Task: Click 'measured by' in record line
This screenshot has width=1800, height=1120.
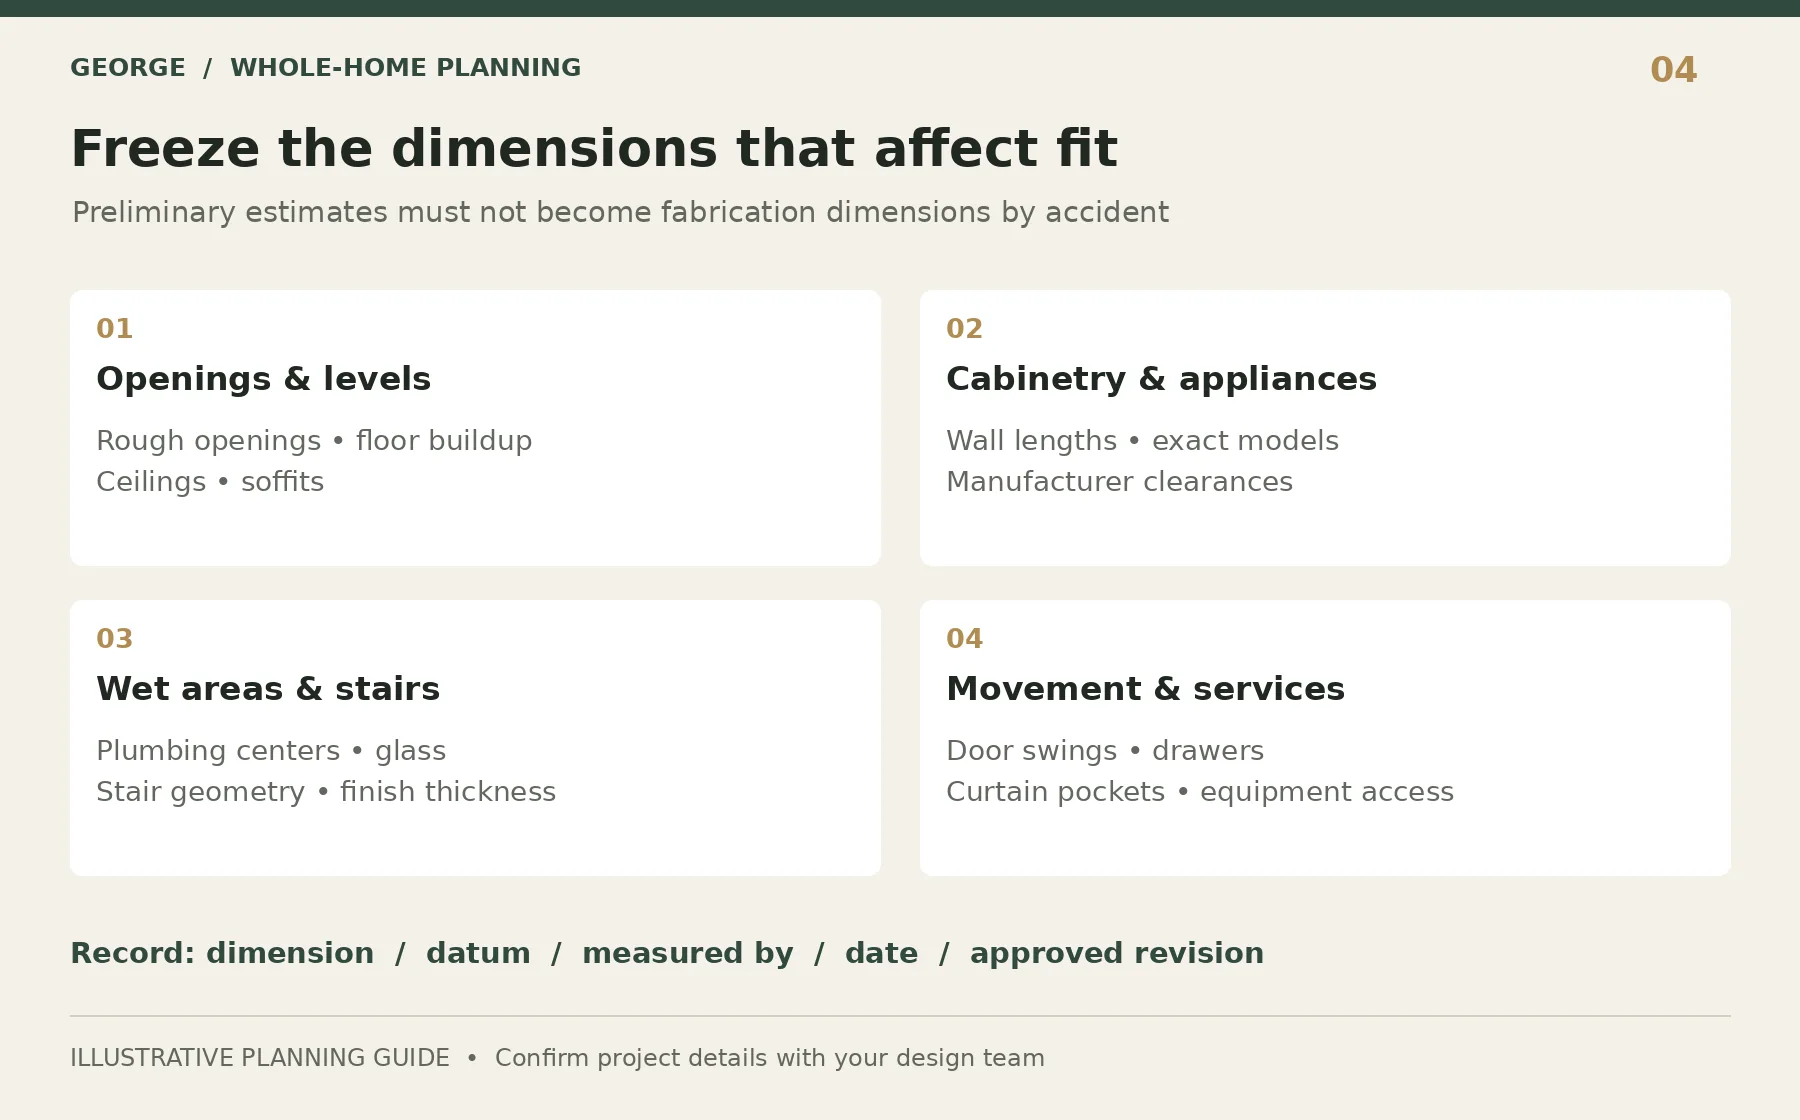Action: coord(688,953)
